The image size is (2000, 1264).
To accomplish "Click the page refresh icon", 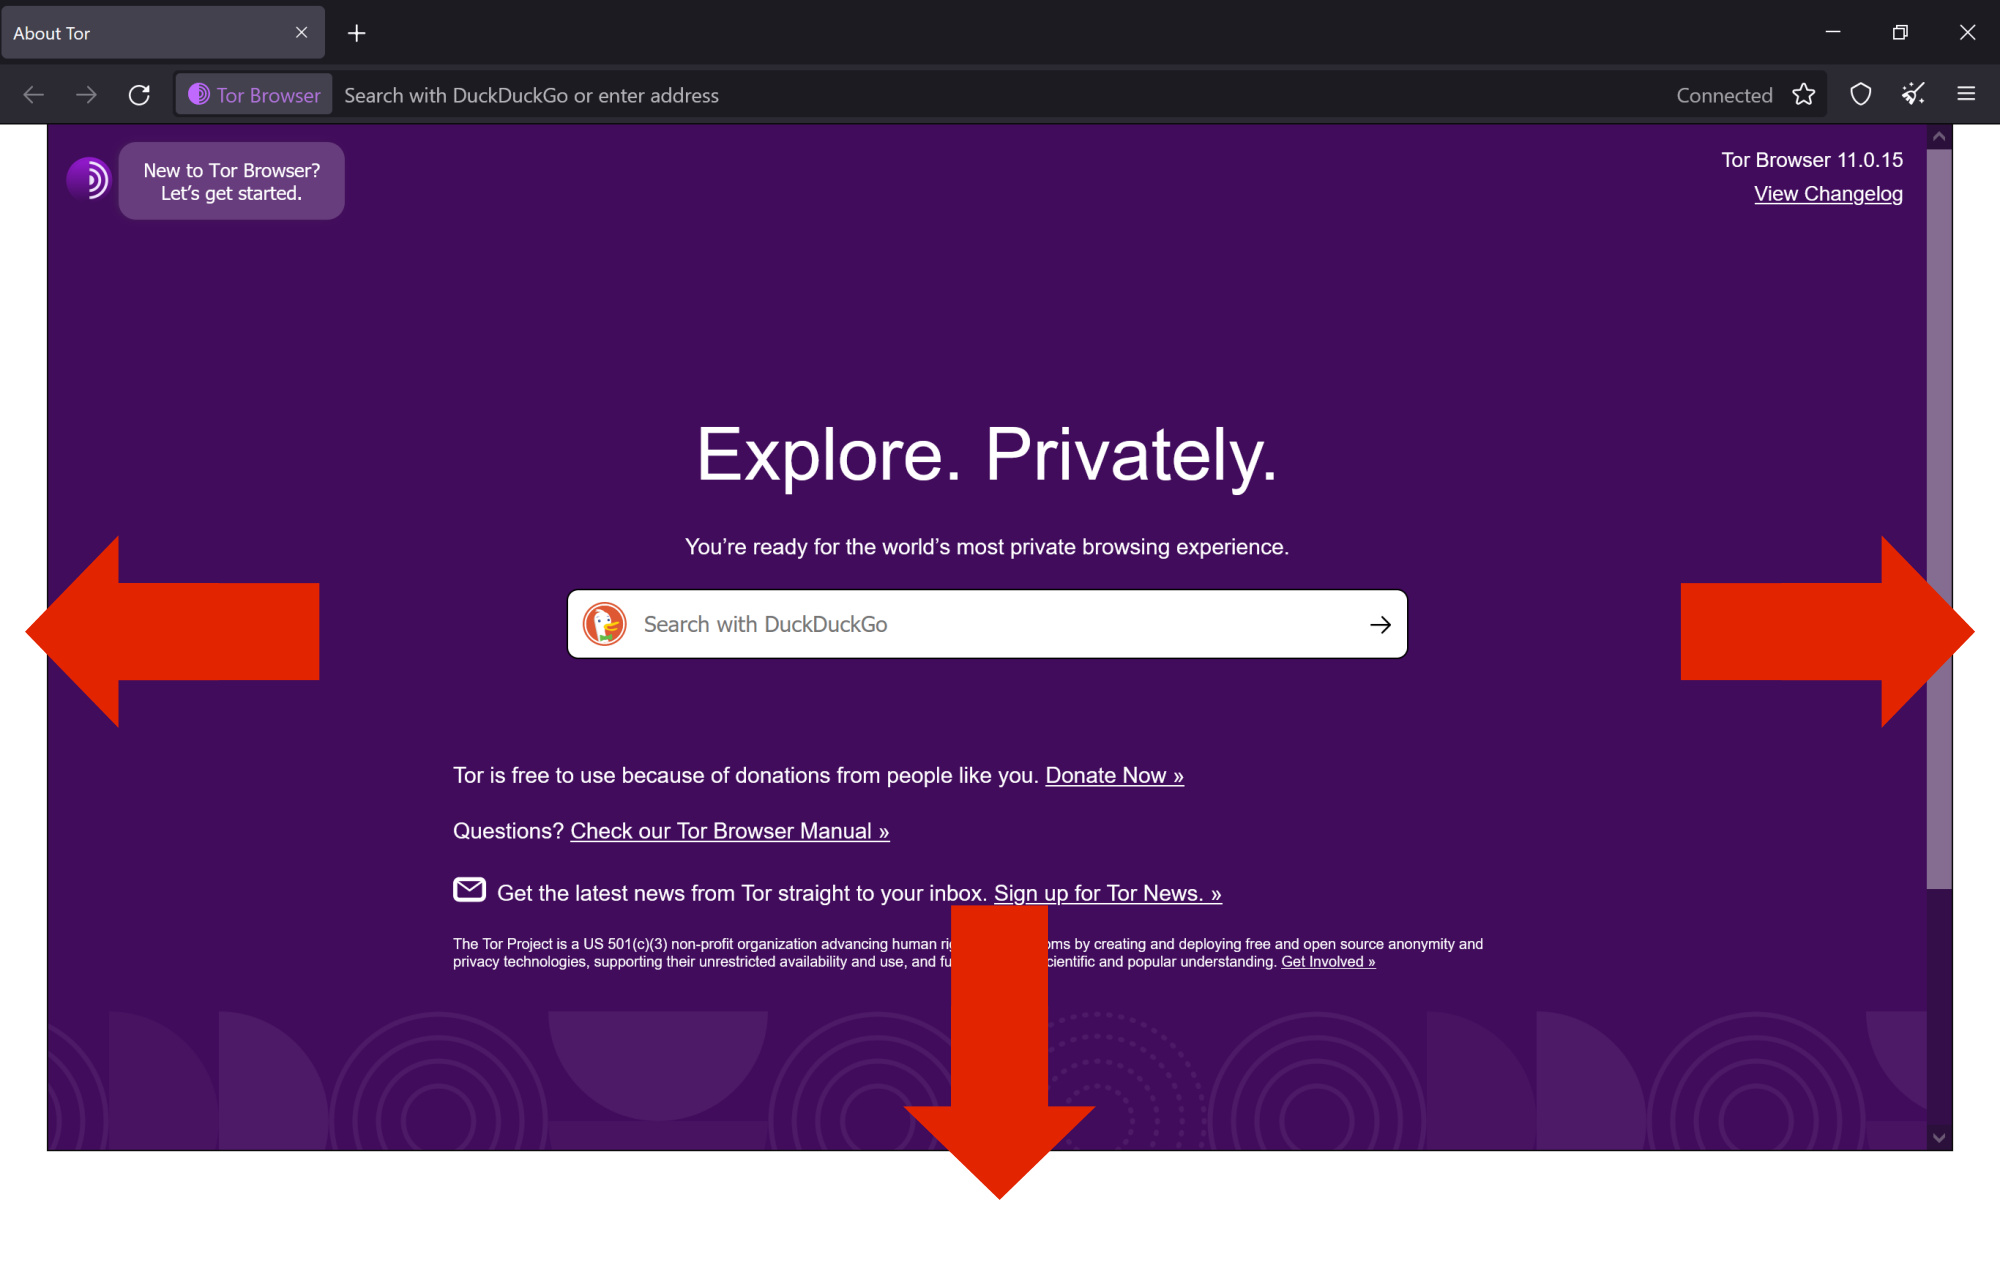I will [x=138, y=95].
